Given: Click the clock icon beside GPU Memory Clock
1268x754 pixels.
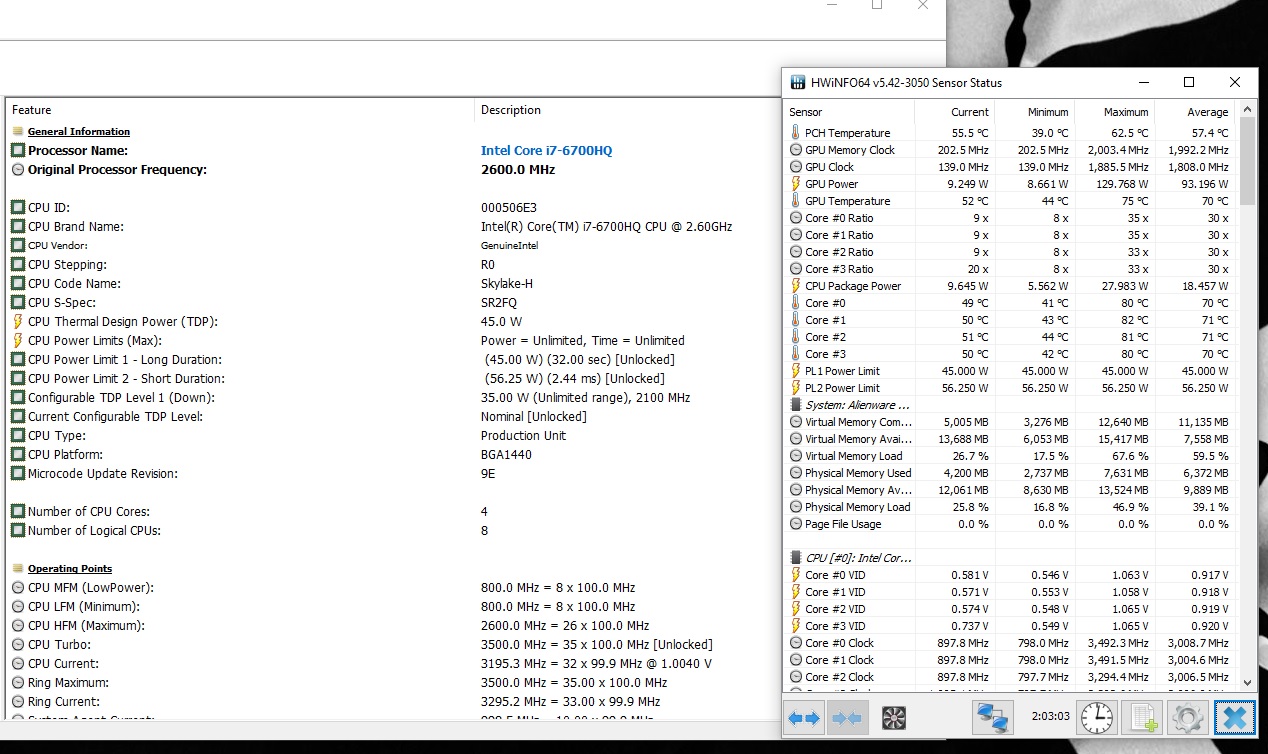Looking at the screenshot, I should [x=796, y=150].
